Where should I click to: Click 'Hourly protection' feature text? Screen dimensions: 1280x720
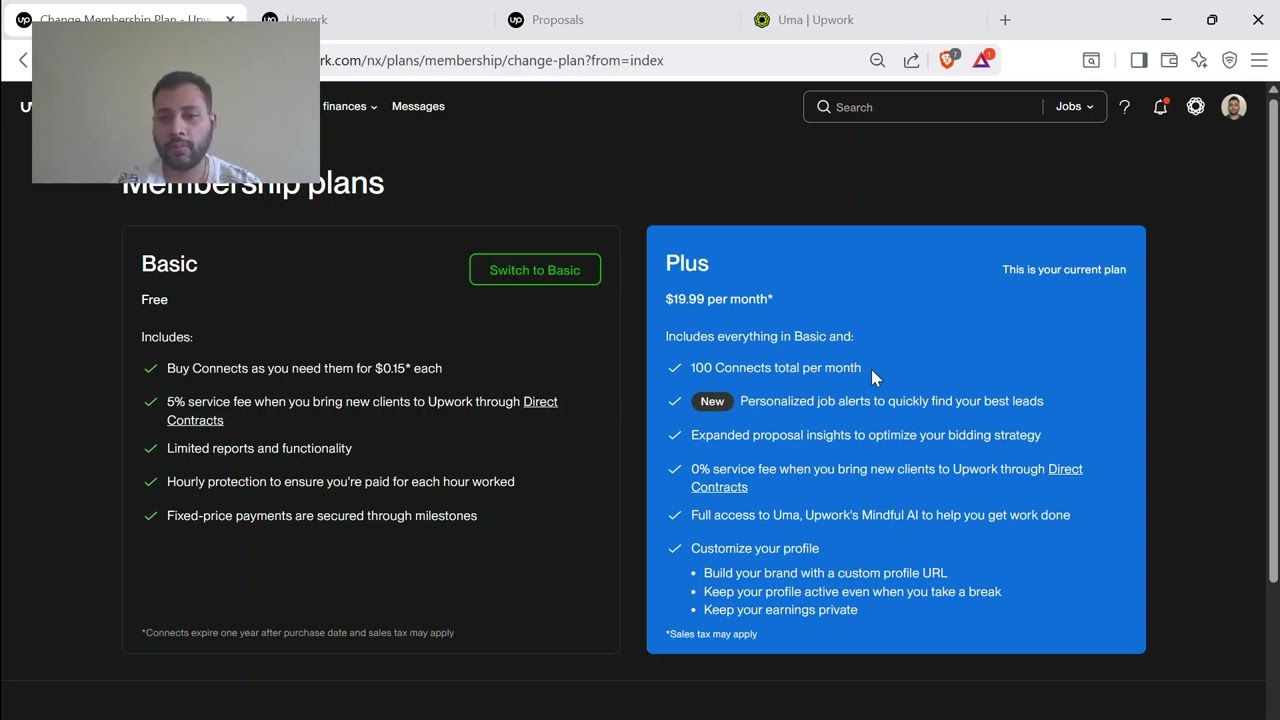341,482
